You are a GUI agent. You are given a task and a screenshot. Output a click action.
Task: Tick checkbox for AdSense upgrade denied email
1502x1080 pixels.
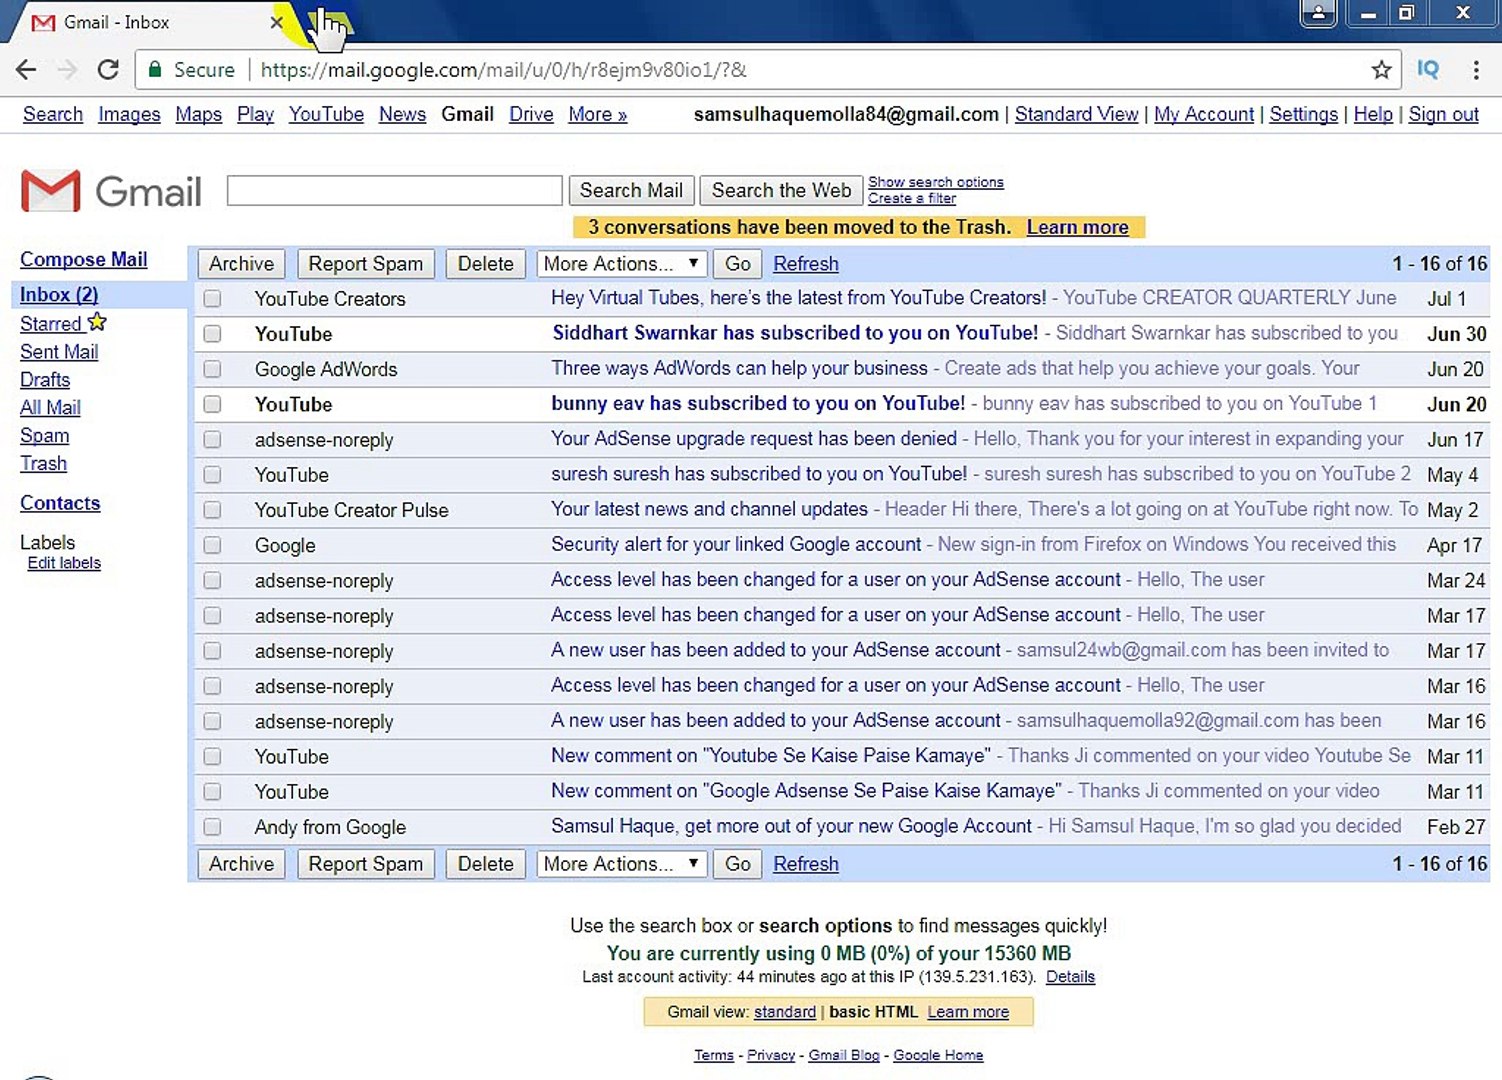tap(212, 440)
